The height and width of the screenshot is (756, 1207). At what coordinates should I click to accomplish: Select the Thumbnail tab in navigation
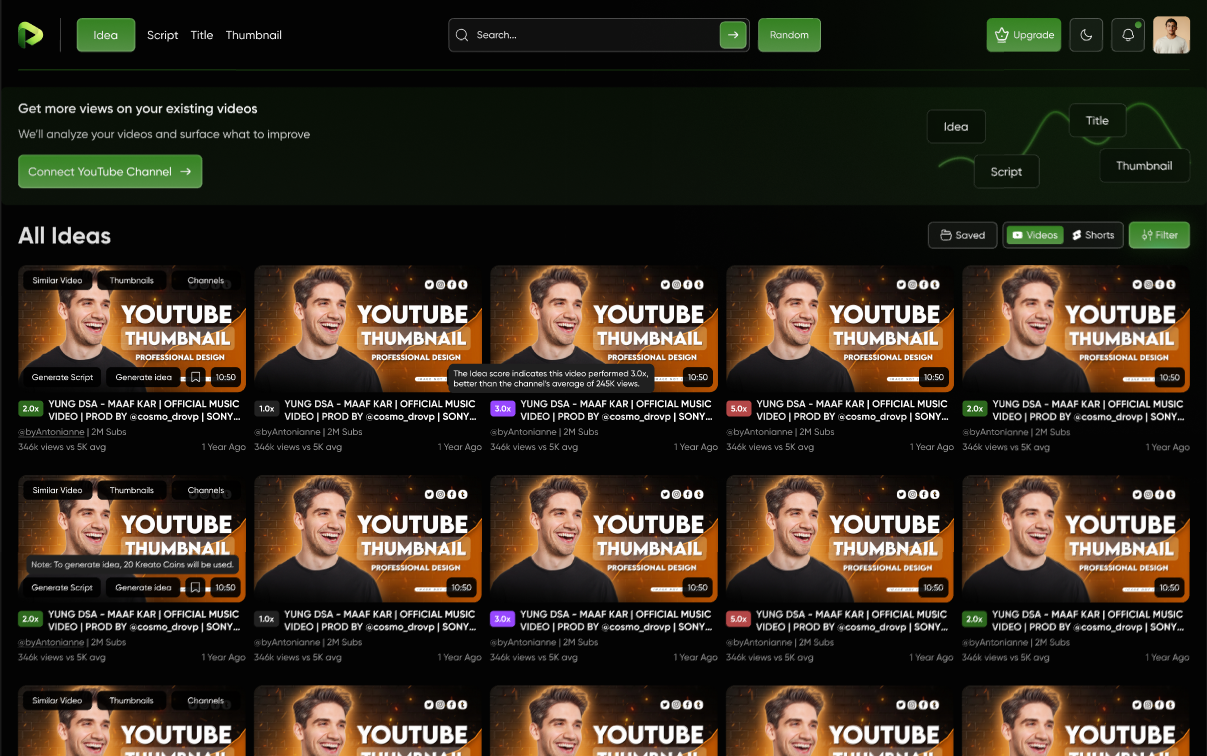pos(253,35)
